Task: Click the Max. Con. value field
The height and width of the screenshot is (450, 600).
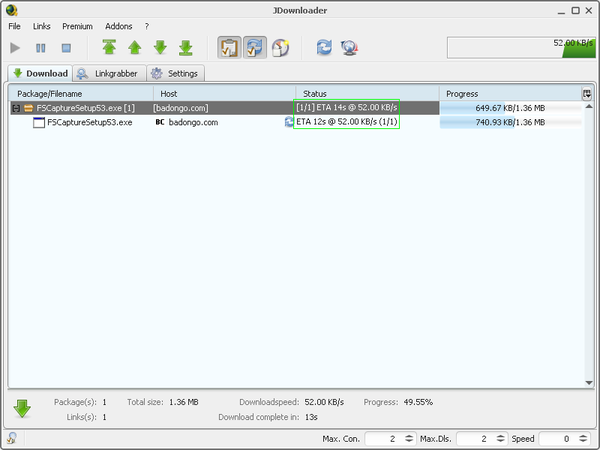Action: (384, 439)
